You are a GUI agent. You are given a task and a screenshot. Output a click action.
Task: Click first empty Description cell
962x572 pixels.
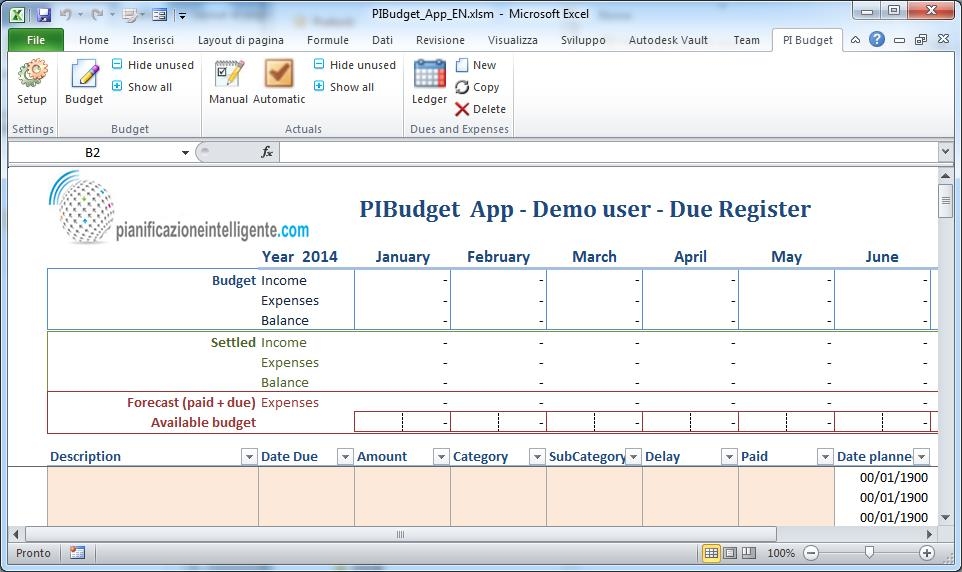[x=153, y=477]
